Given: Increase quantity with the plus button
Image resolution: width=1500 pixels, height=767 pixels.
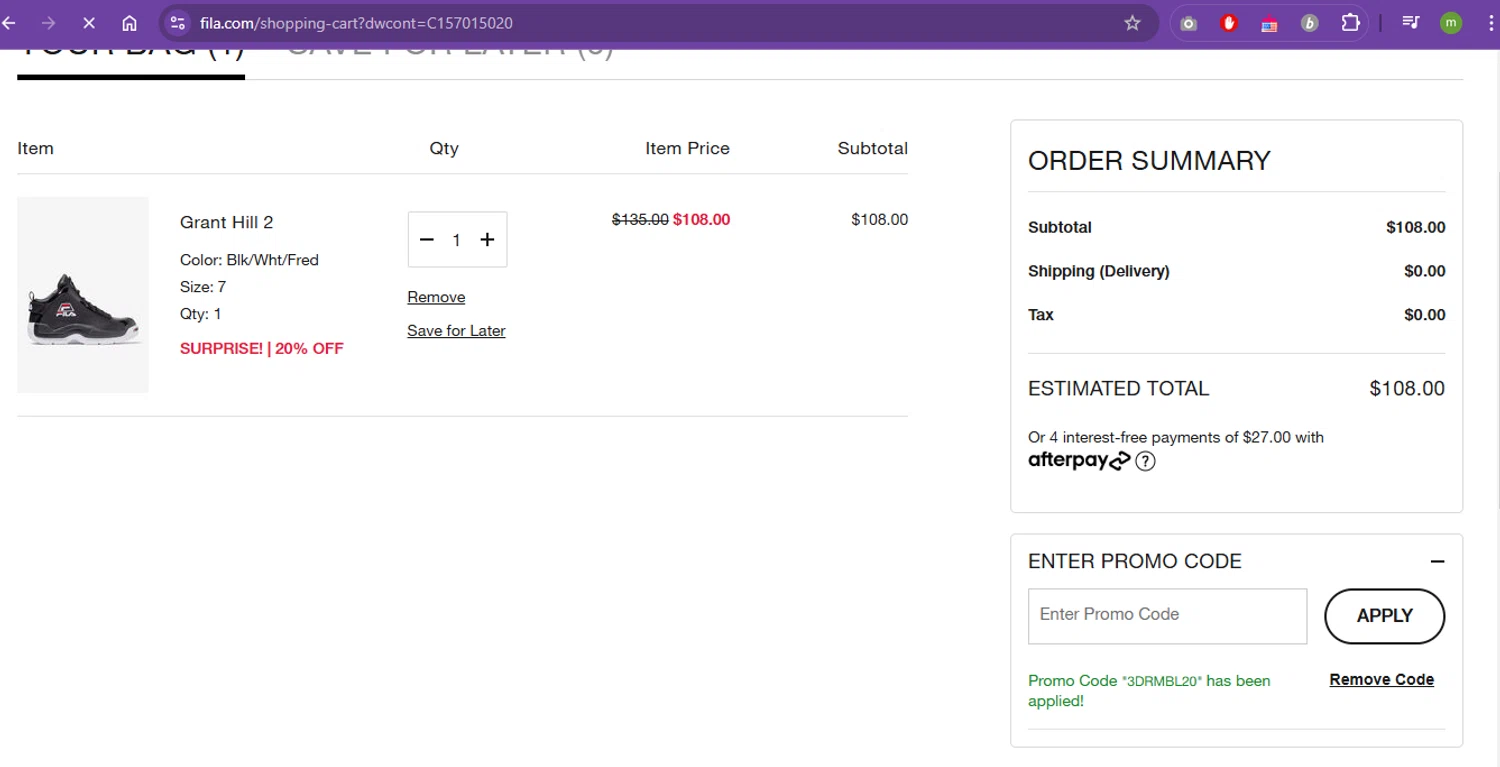Looking at the screenshot, I should click(487, 240).
